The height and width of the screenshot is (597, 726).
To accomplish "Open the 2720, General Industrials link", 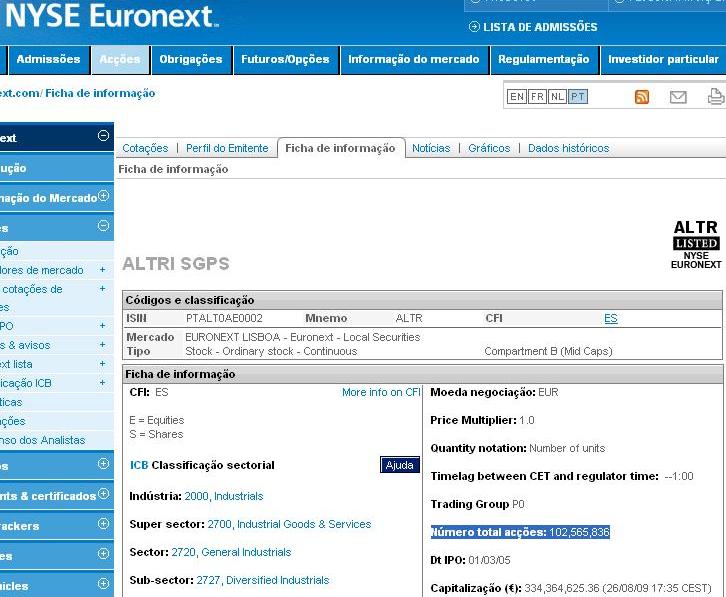I will pos(231,552).
